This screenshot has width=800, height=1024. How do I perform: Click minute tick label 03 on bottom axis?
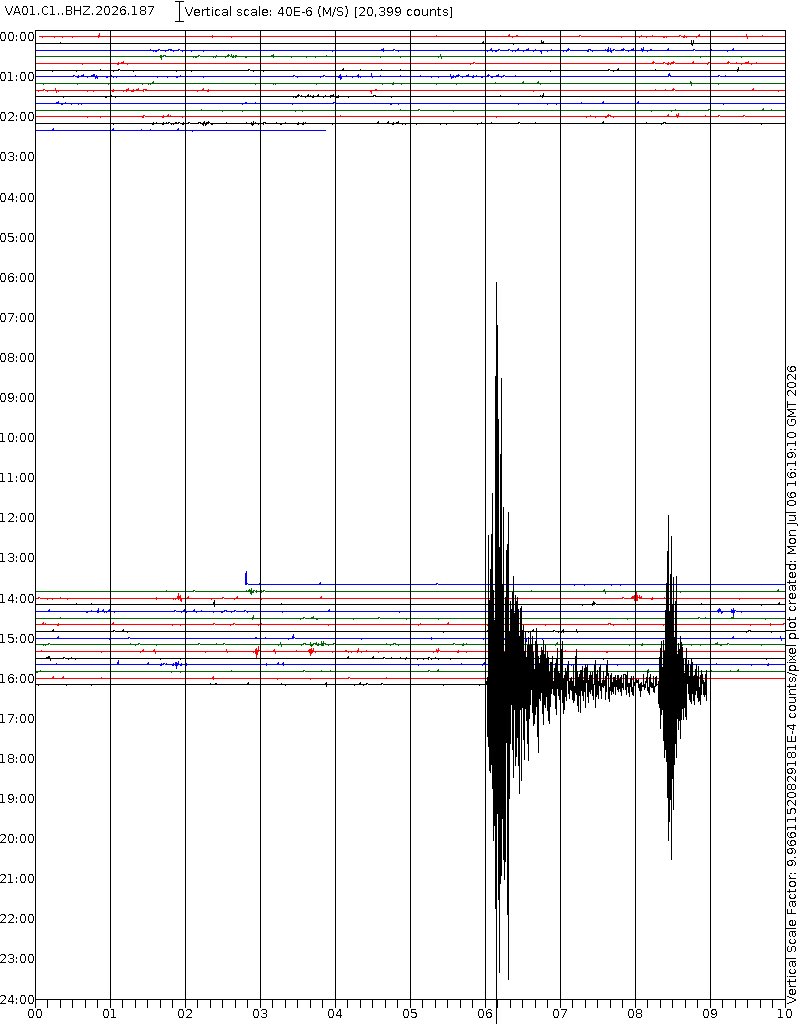[x=261, y=1014]
